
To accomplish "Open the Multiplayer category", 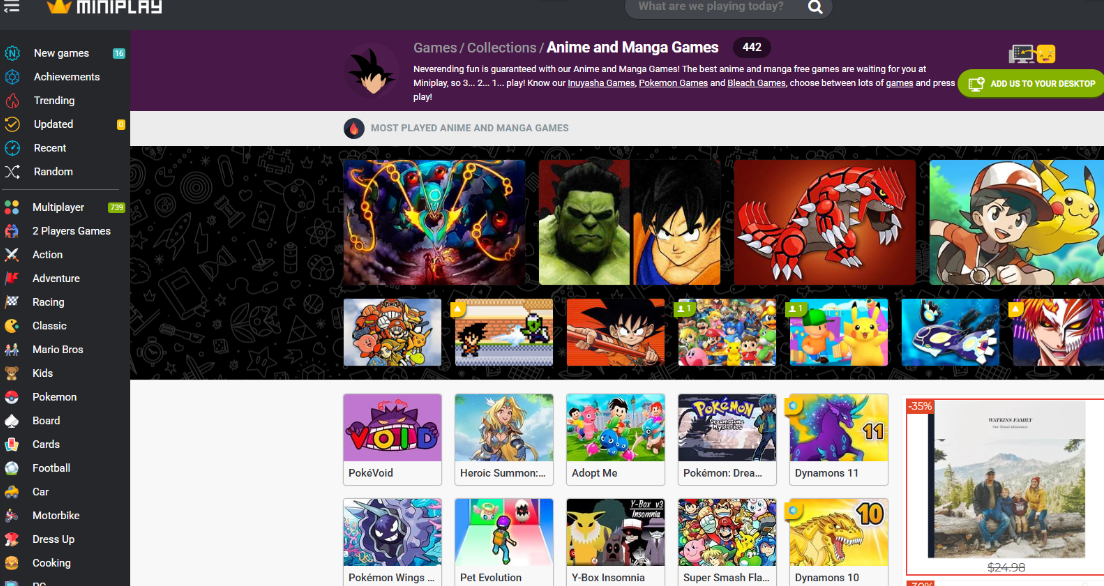I will [58, 207].
